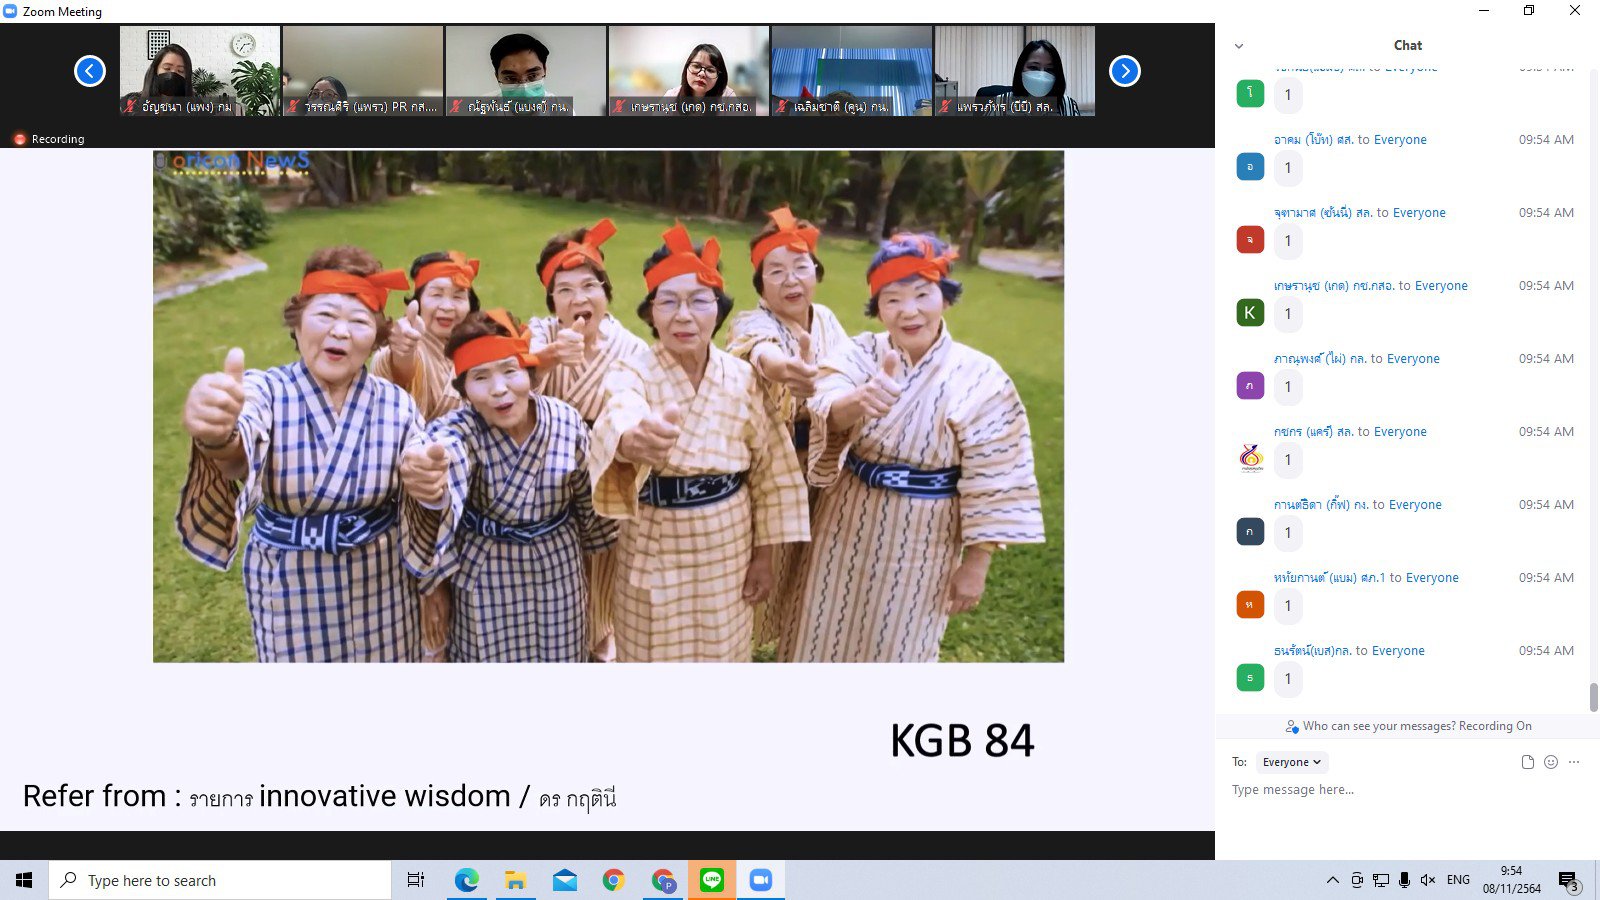Viewport: 1600px width, 900px height.
Task: Select first participant video thumbnail with clock
Action: [x=200, y=71]
